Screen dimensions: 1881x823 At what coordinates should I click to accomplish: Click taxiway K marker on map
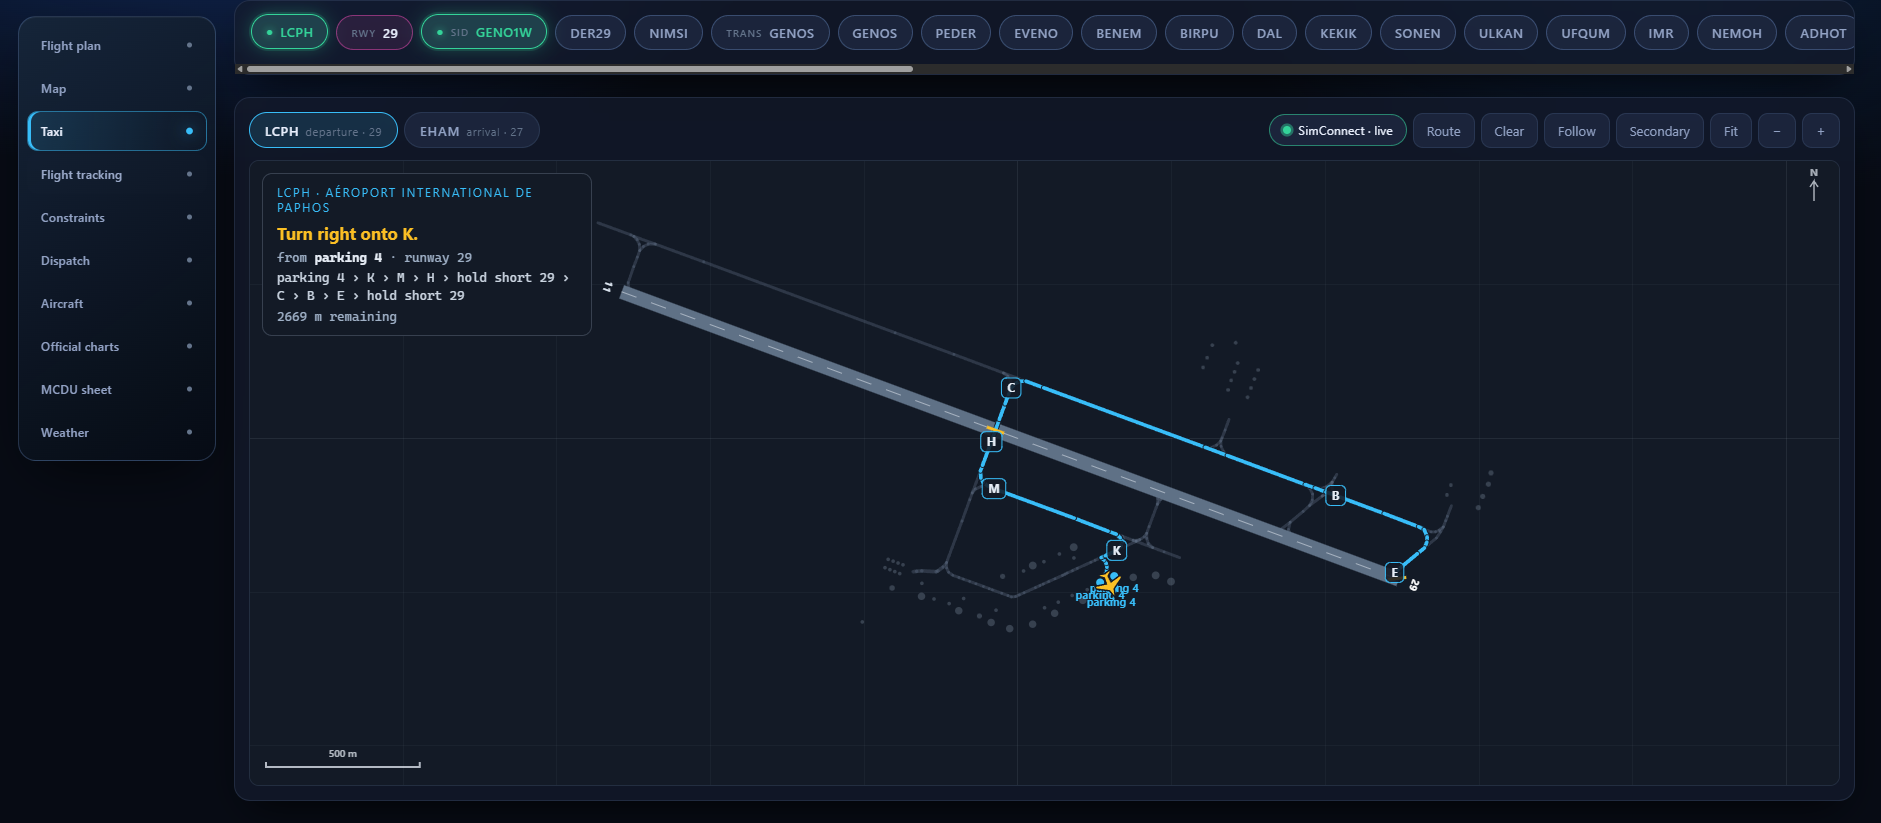(1117, 551)
